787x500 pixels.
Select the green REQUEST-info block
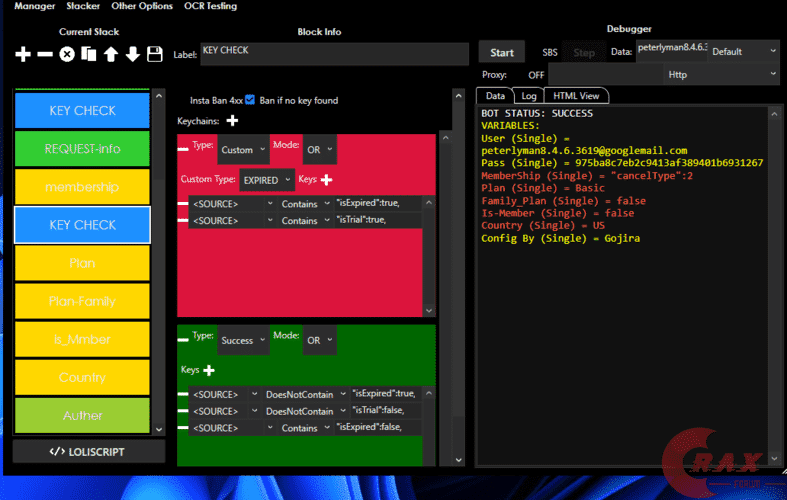pyautogui.click(x=82, y=148)
